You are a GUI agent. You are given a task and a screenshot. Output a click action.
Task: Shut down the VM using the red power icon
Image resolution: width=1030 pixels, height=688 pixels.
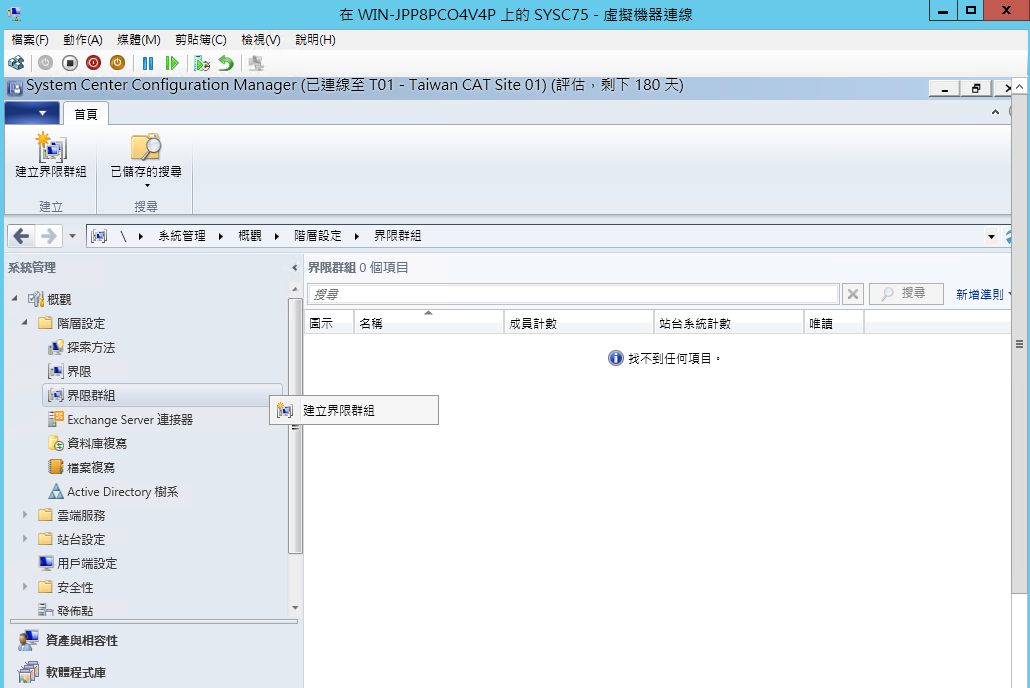pos(93,63)
